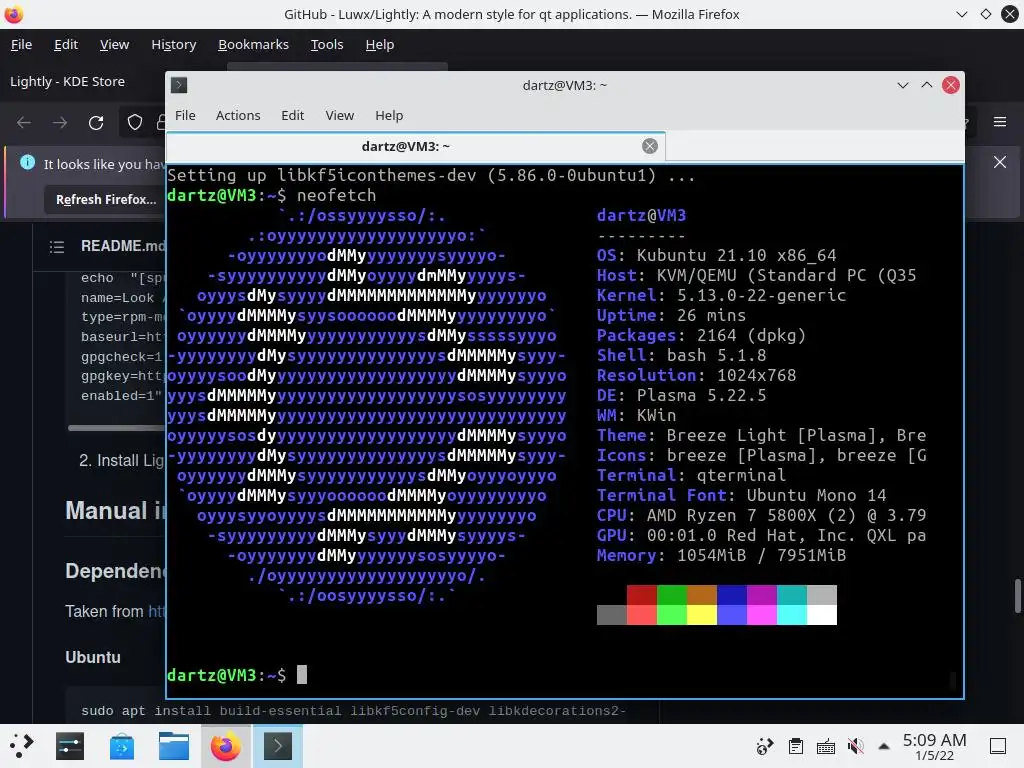Open Firefox hamburger application menu
This screenshot has height=768, width=1024.
pyautogui.click(x=999, y=122)
